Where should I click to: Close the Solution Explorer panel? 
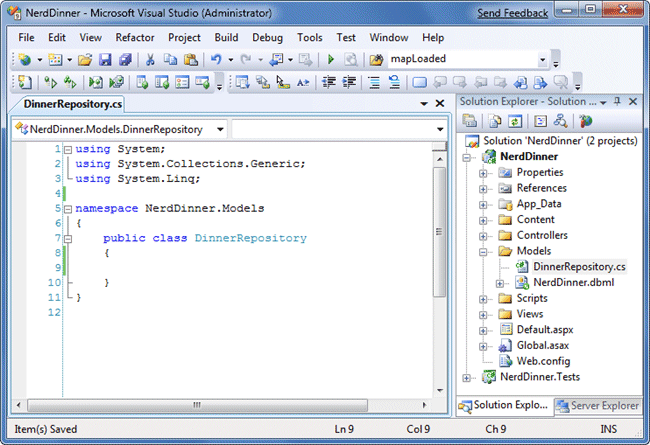[x=633, y=101]
